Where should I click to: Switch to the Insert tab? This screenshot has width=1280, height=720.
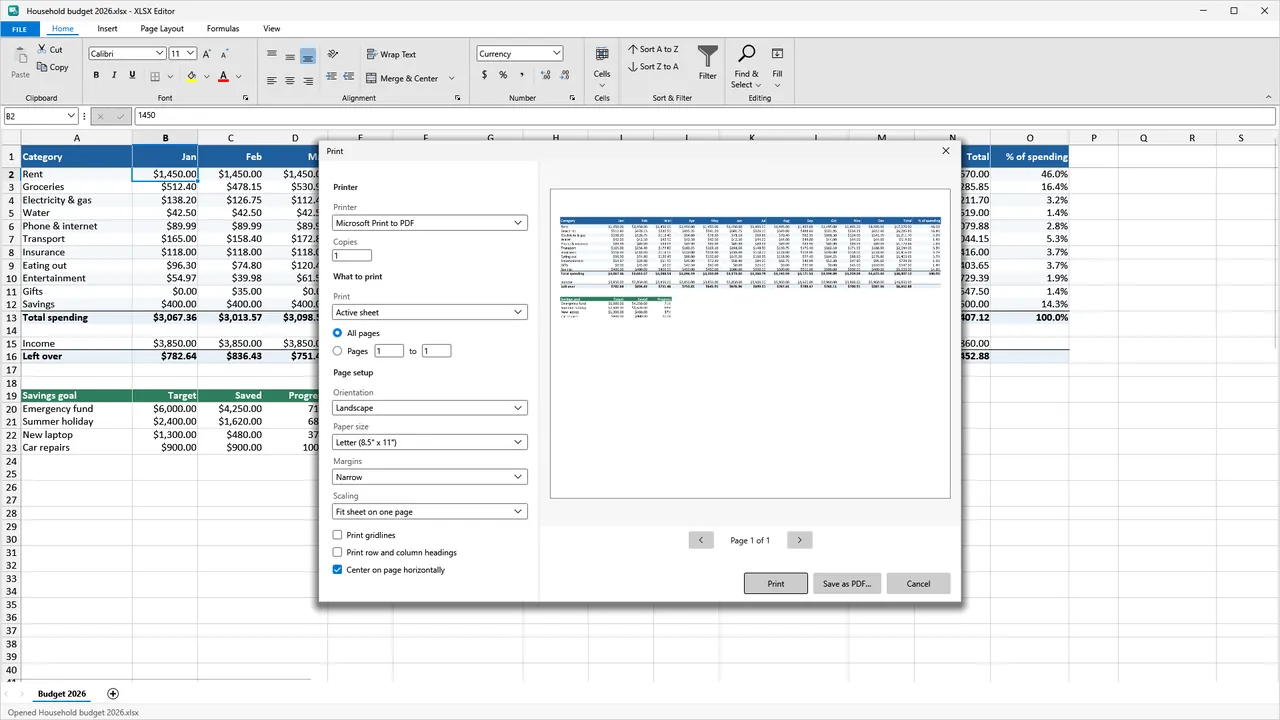[x=107, y=29]
